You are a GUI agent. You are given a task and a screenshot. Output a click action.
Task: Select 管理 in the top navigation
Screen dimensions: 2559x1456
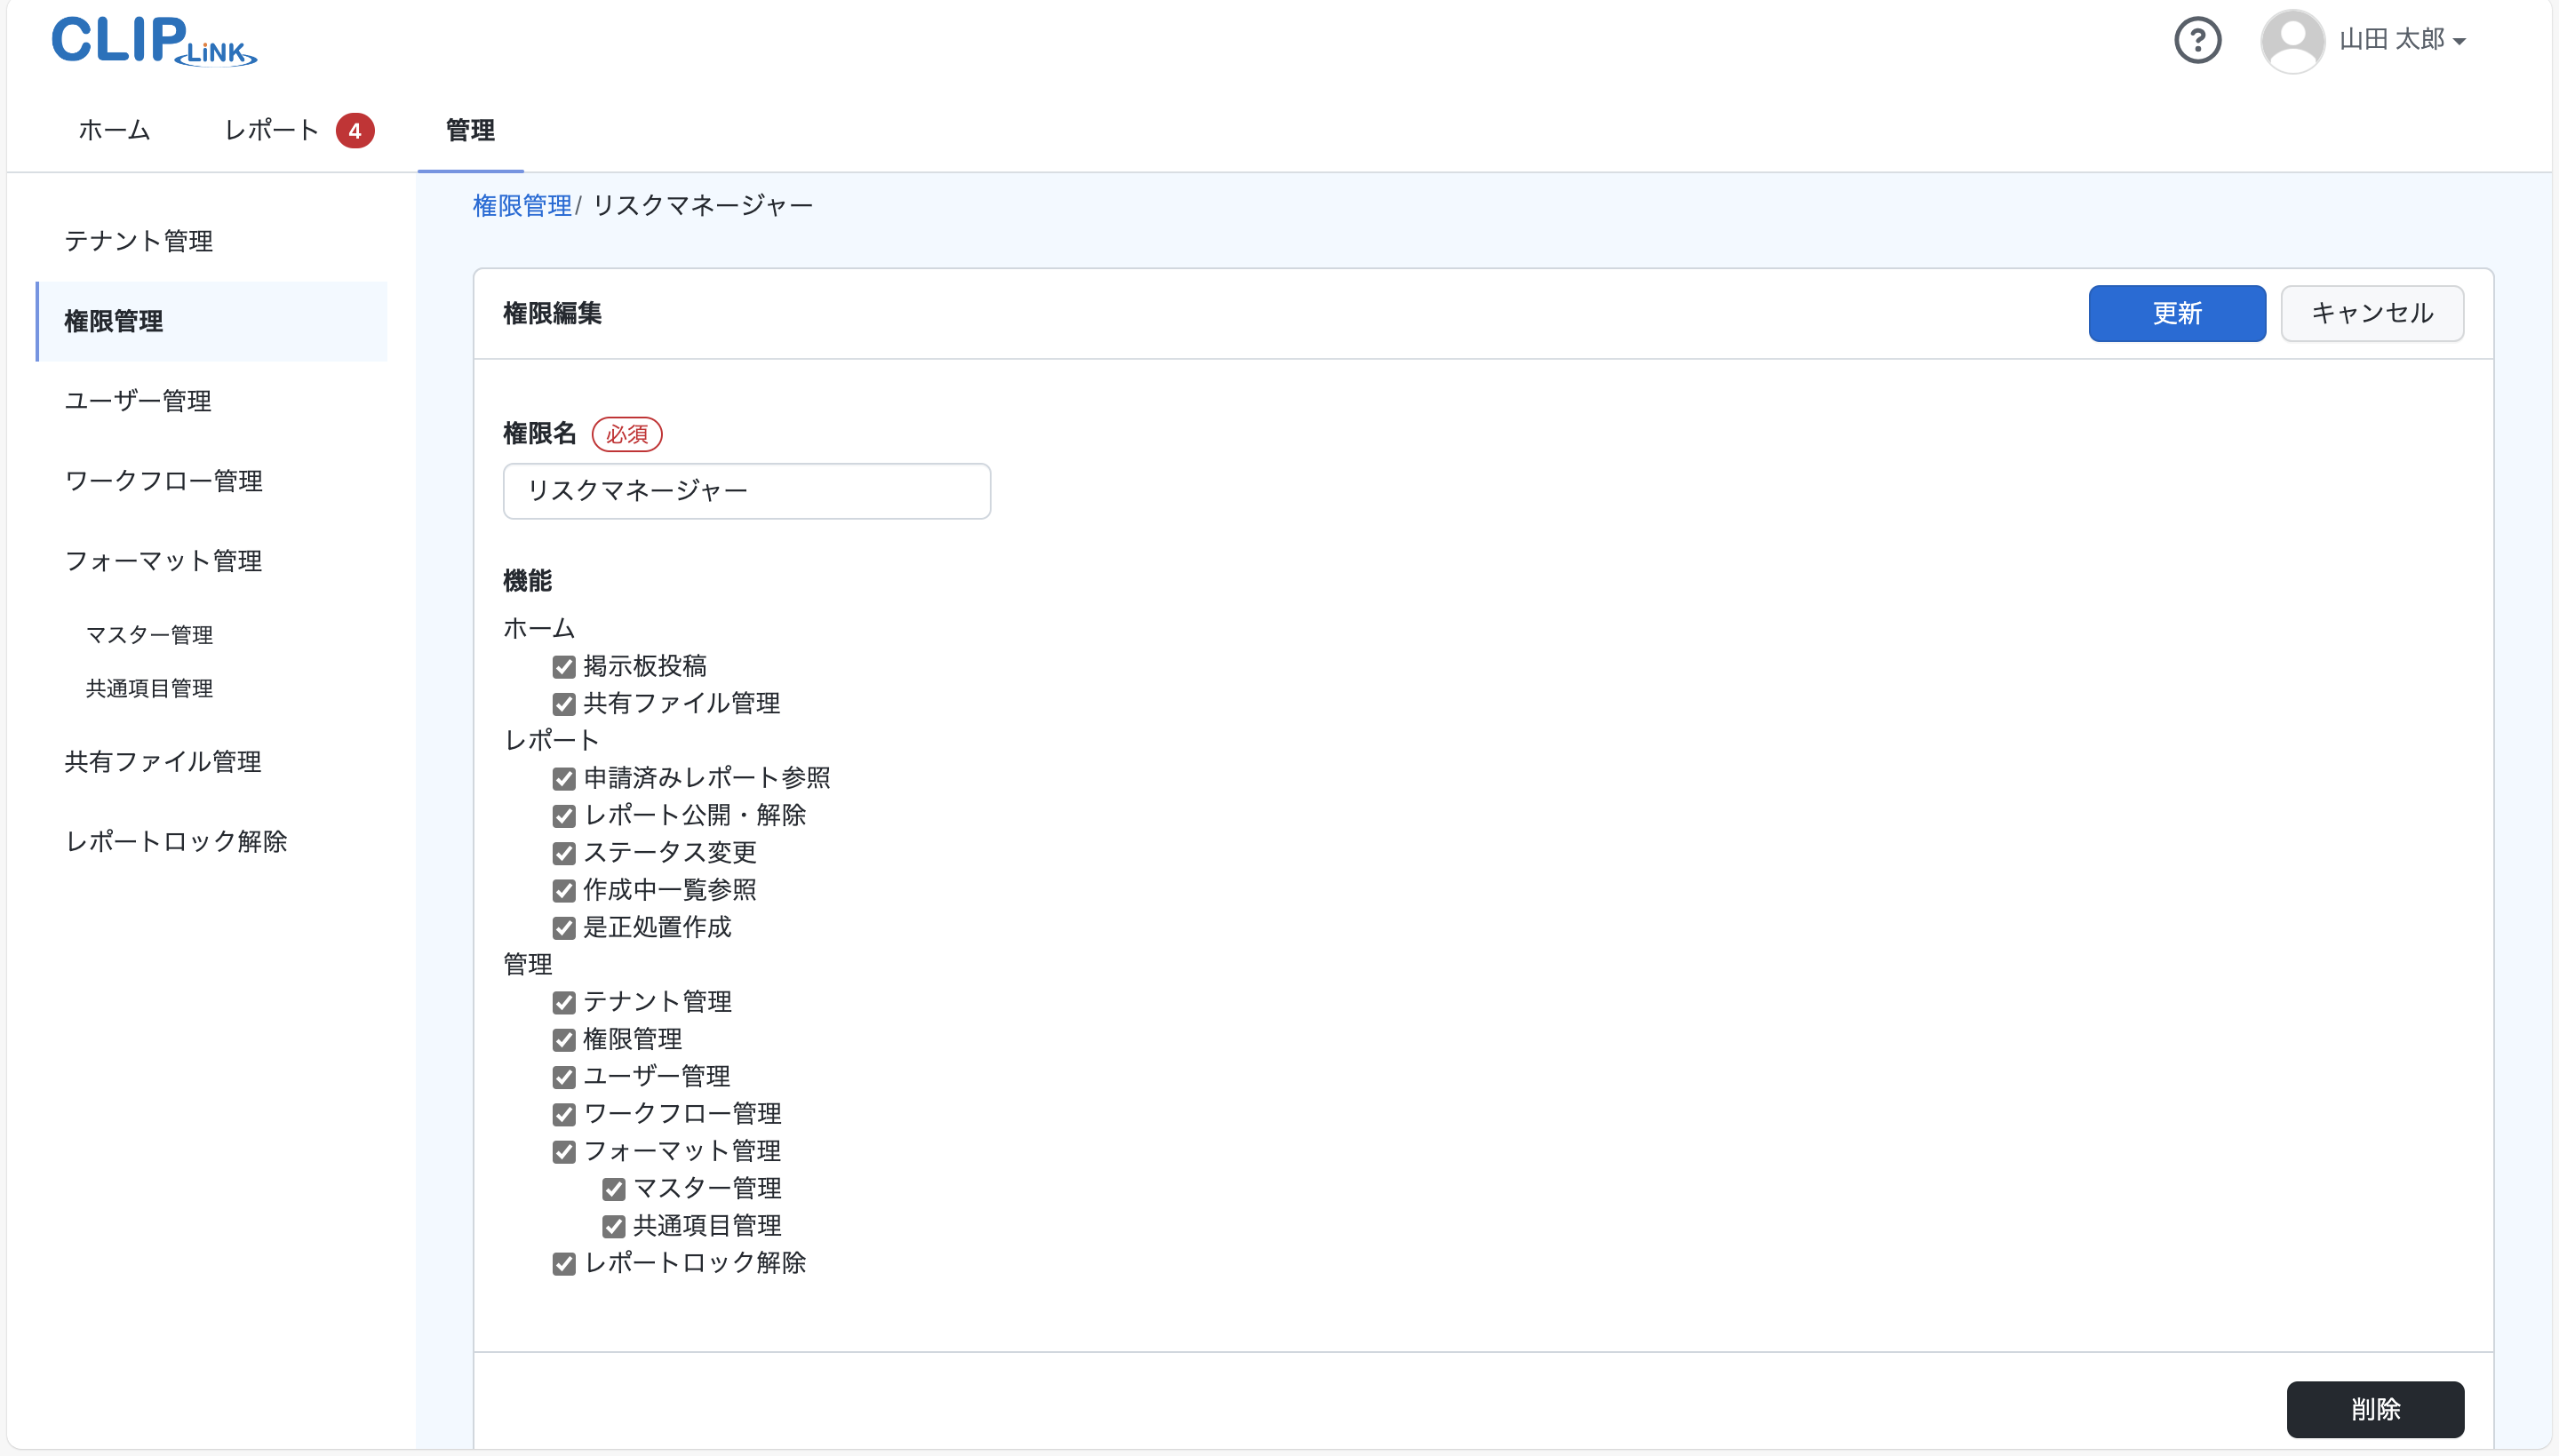tap(470, 130)
